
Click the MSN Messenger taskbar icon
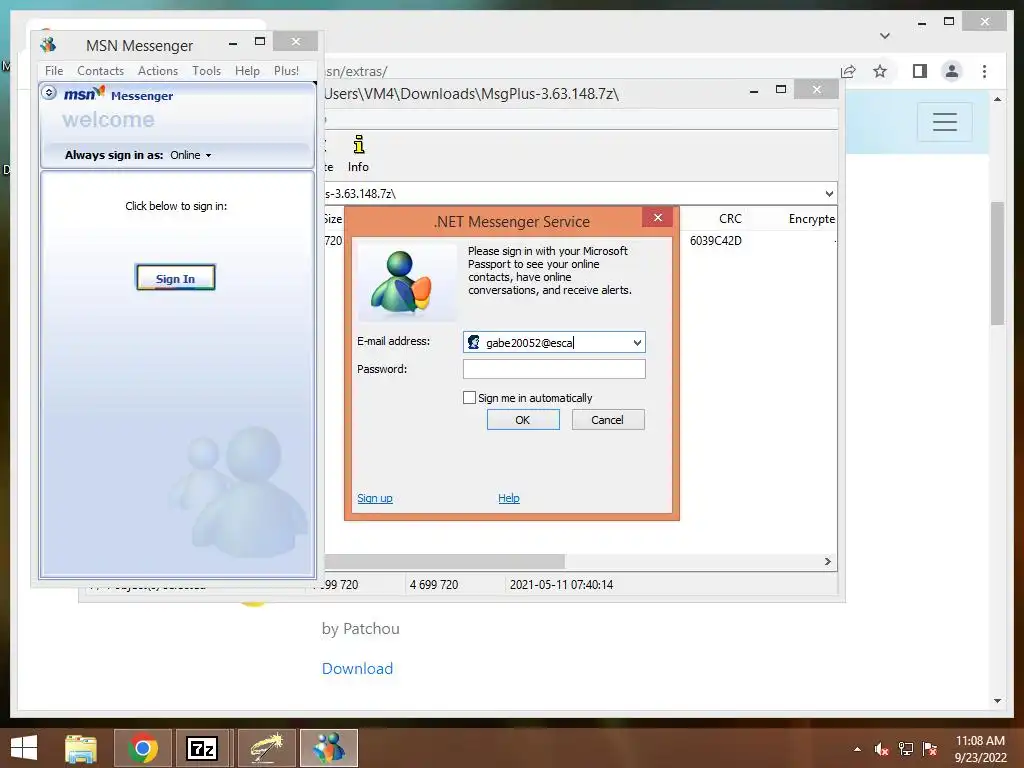click(329, 748)
